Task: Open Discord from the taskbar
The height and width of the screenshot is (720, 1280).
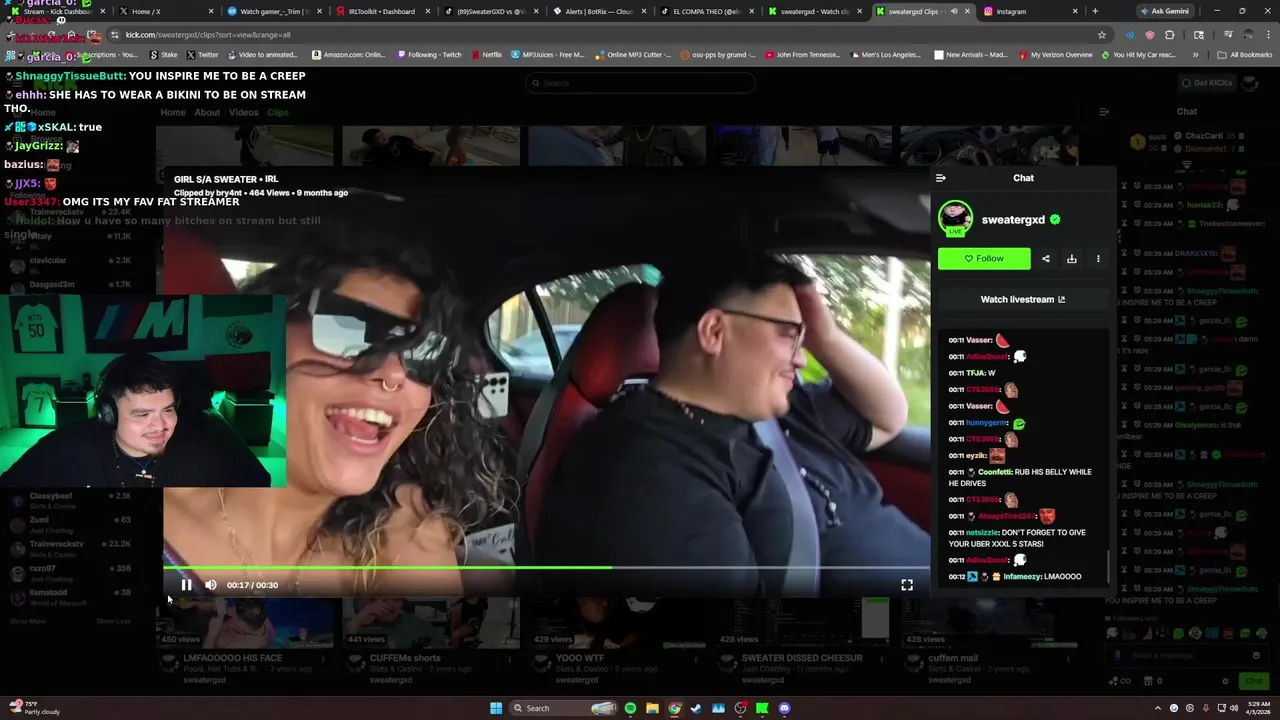Action: pos(784,708)
